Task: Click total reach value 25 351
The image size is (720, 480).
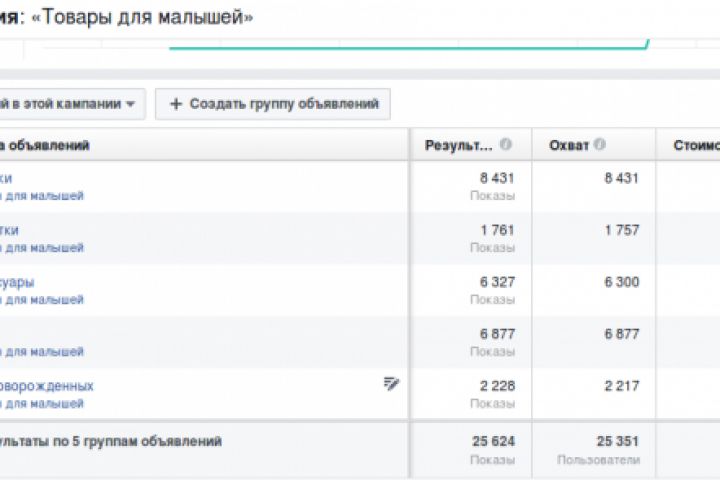Action: click(x=616, y=441)
